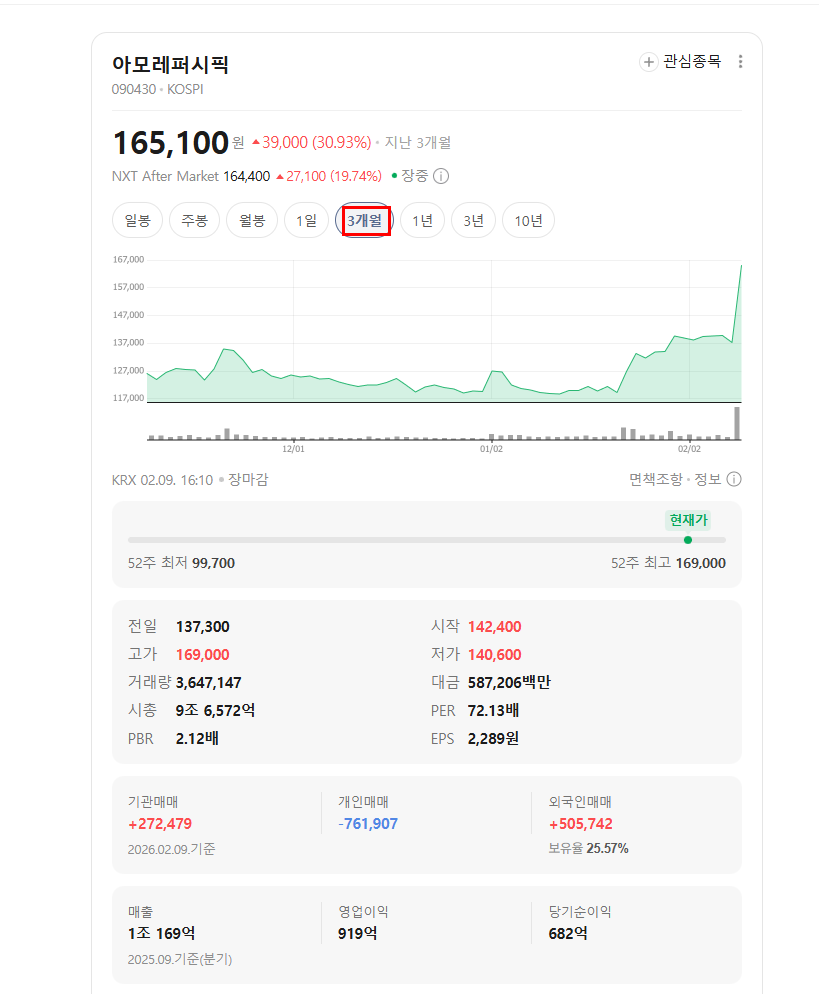The width and height of the screenshot is (819, 994).
Task: Click the 시작 142,400 value
Action: point(494,627)
